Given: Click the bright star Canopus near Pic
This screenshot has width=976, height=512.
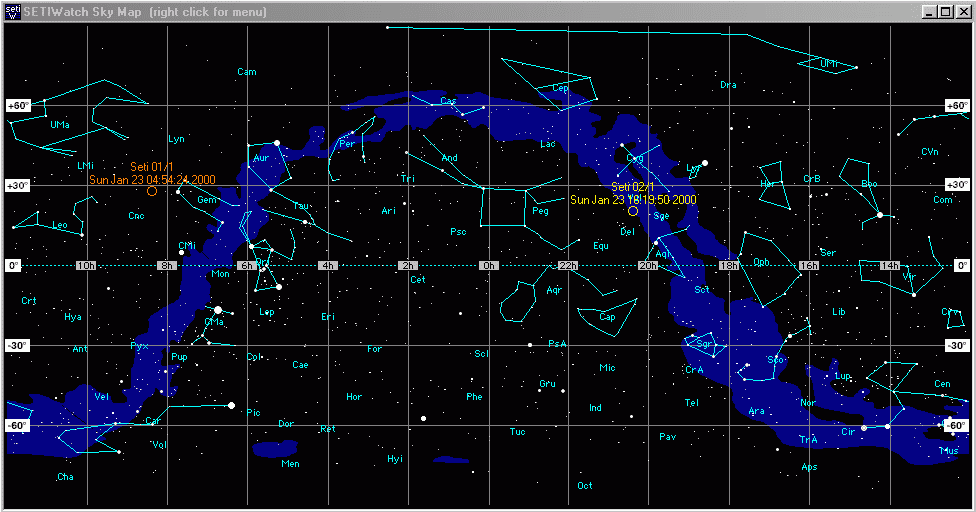Looking at the screenshot, I should coord(231,405).
